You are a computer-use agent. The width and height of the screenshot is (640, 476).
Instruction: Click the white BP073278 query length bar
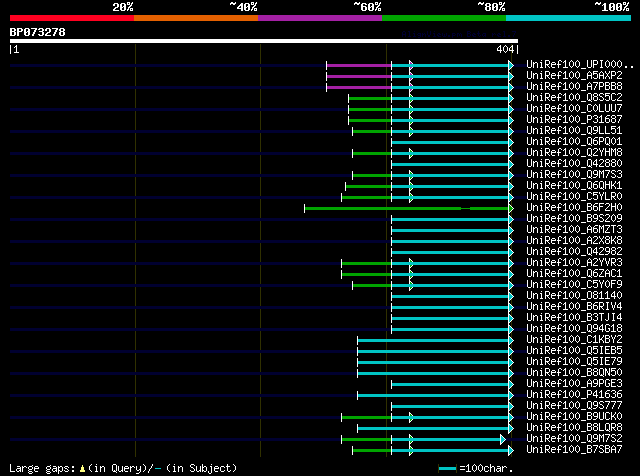(264, 41)
